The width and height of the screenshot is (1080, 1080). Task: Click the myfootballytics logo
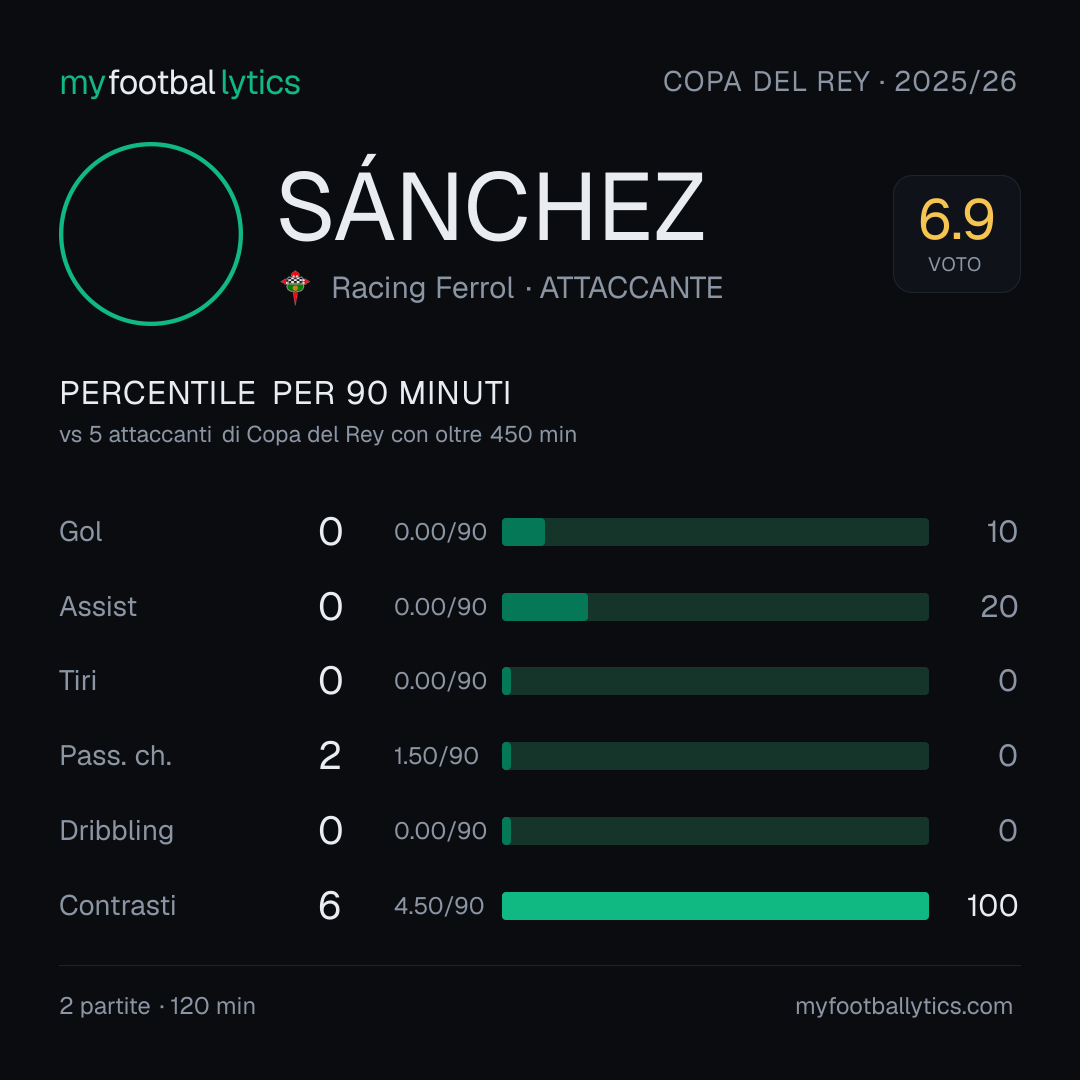[180, 83]
